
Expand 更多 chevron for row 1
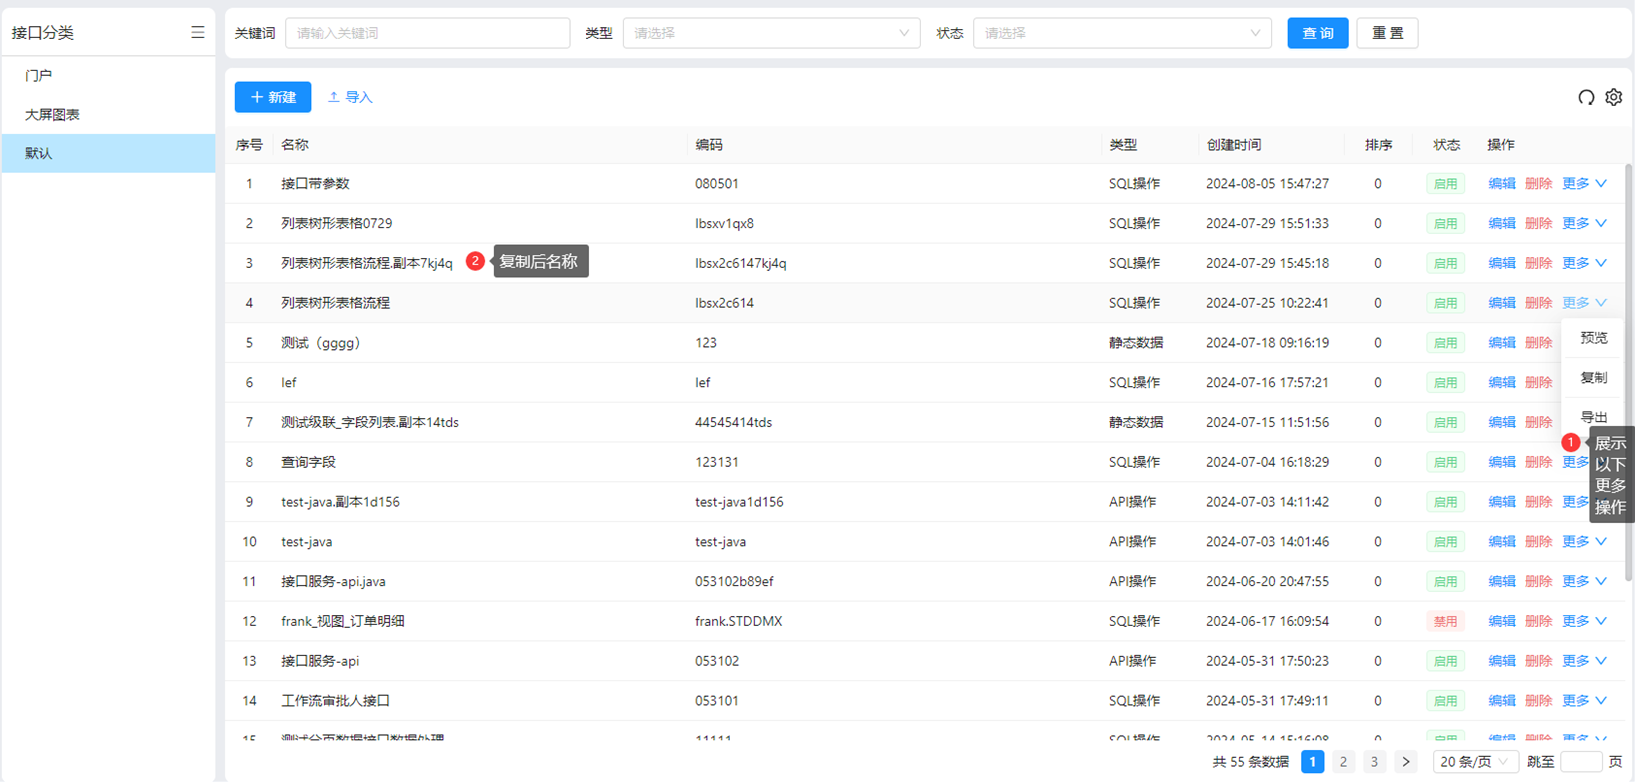point(1601,184)
